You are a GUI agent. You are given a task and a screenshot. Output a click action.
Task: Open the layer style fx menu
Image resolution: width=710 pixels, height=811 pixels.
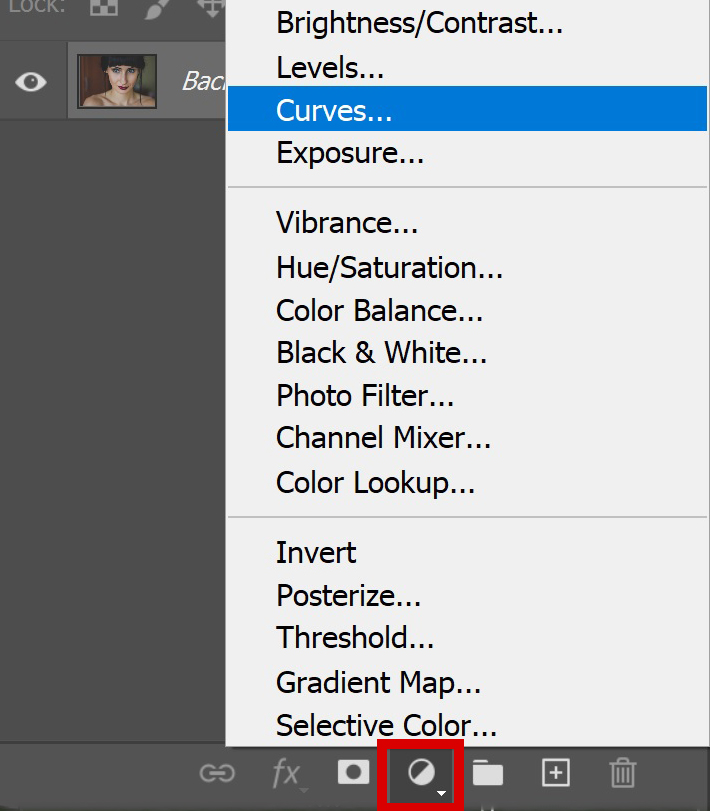(x=287, y=774)
